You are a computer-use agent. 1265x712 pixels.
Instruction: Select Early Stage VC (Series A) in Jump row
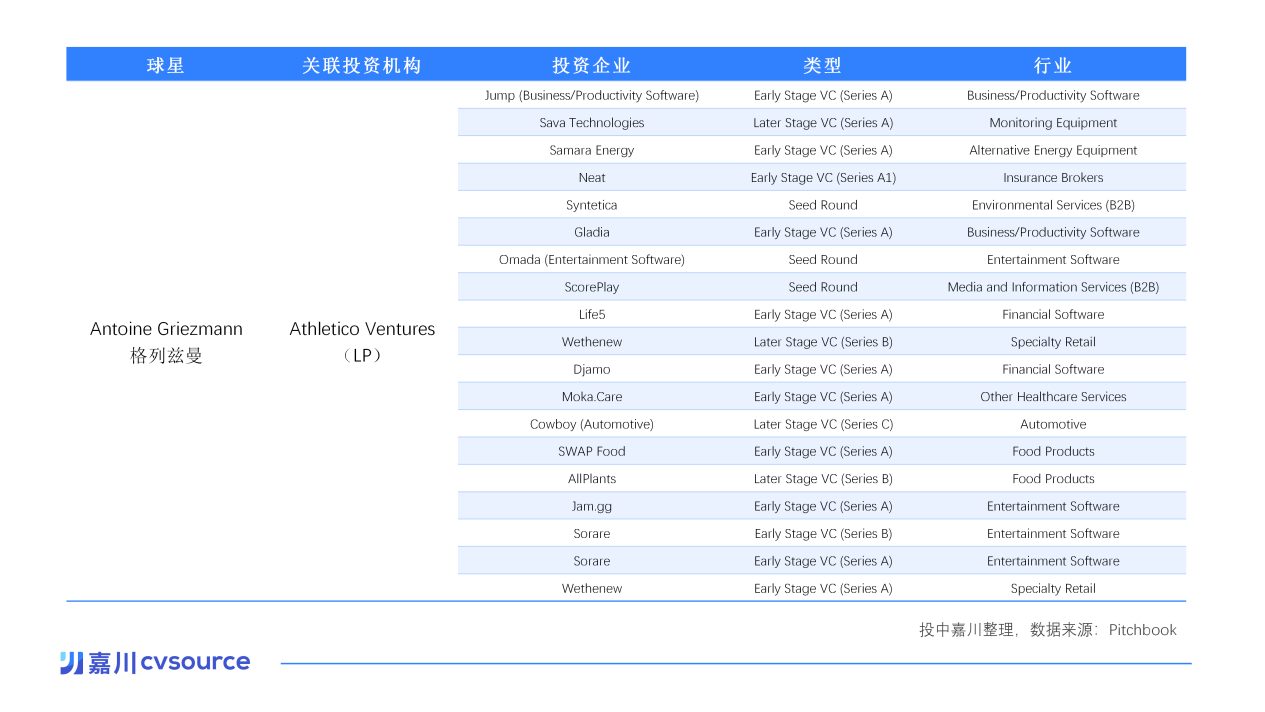tap(823, 96)
